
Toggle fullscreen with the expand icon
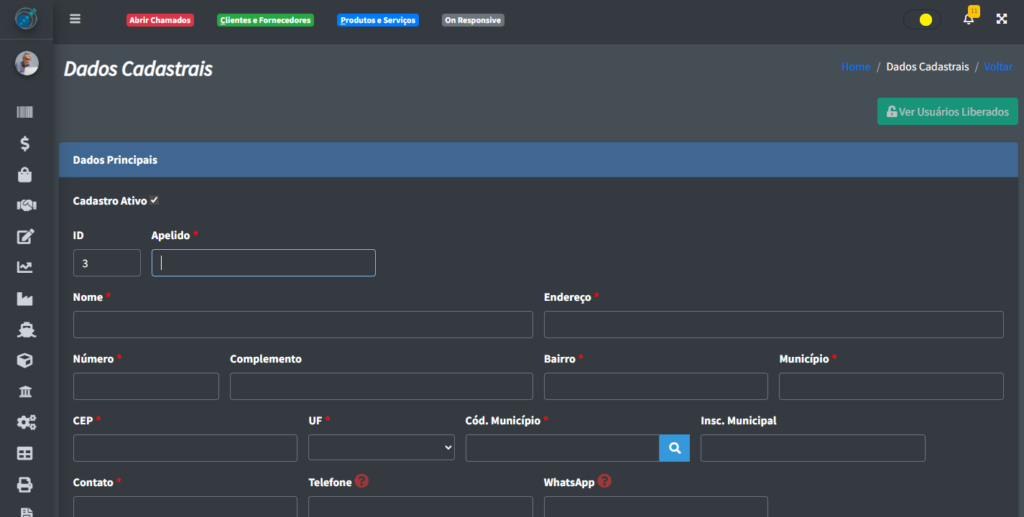click(1001, 19)
